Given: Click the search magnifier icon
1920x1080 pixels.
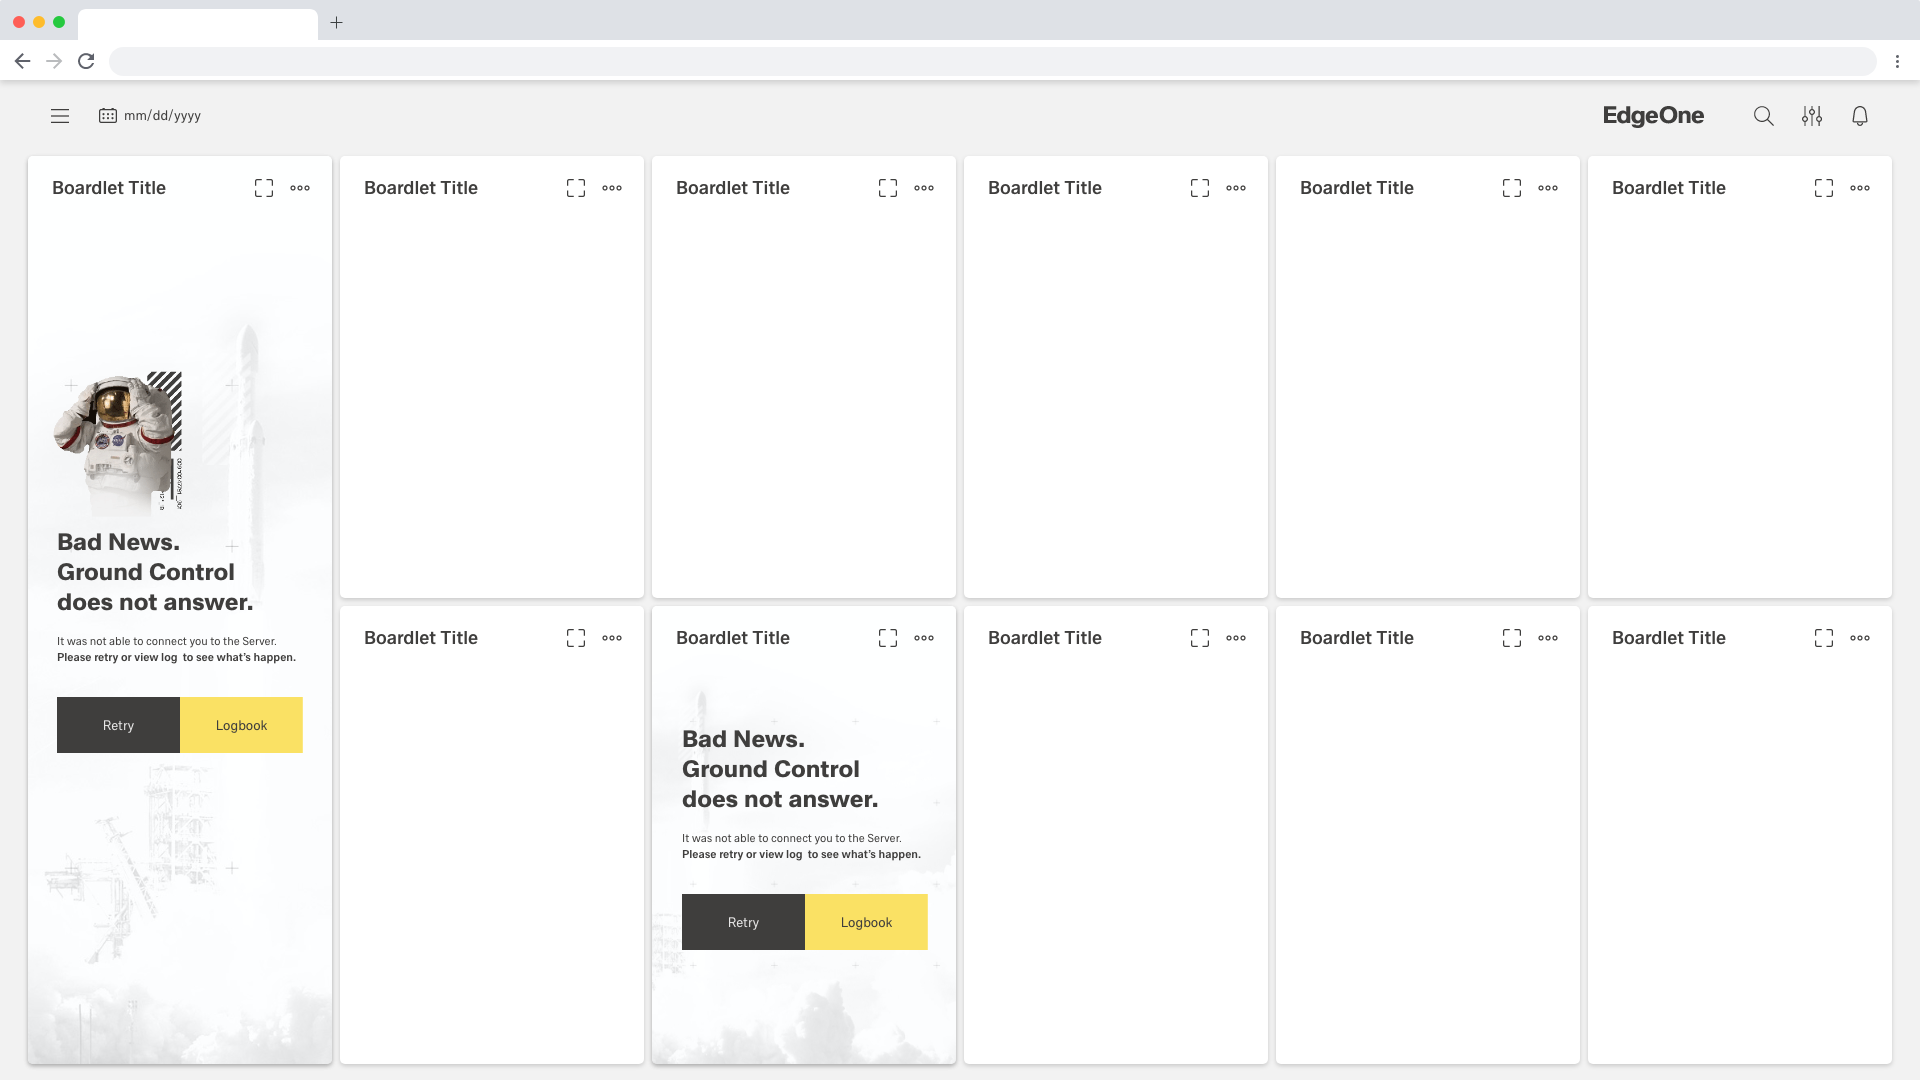Looking at the screenshot, I should [x=1763, y=116].
